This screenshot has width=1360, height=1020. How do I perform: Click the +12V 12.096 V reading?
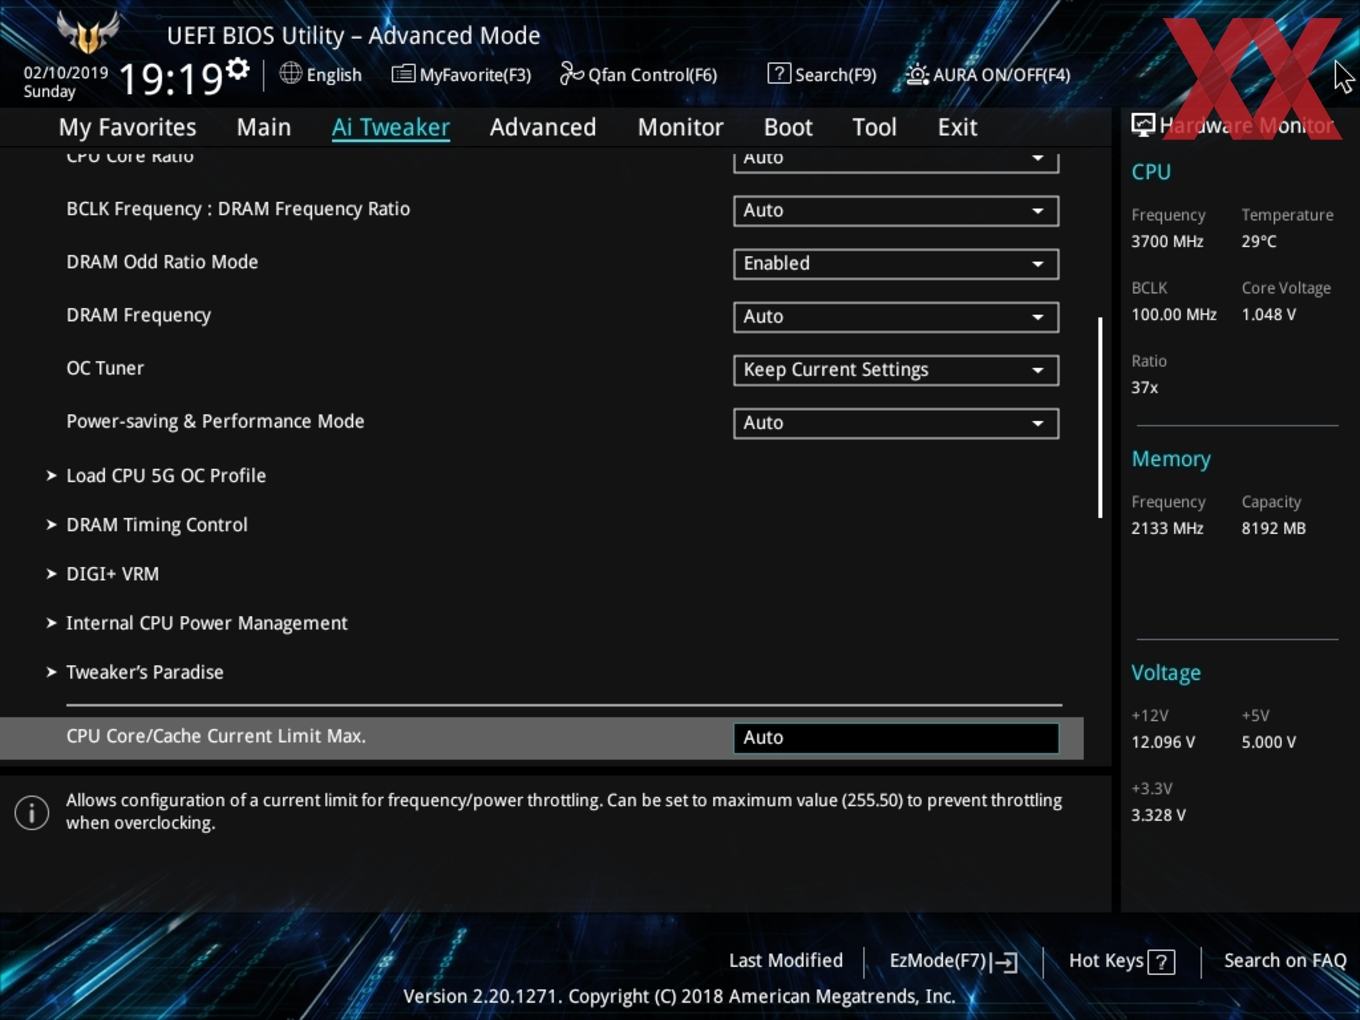[1163, 742]
